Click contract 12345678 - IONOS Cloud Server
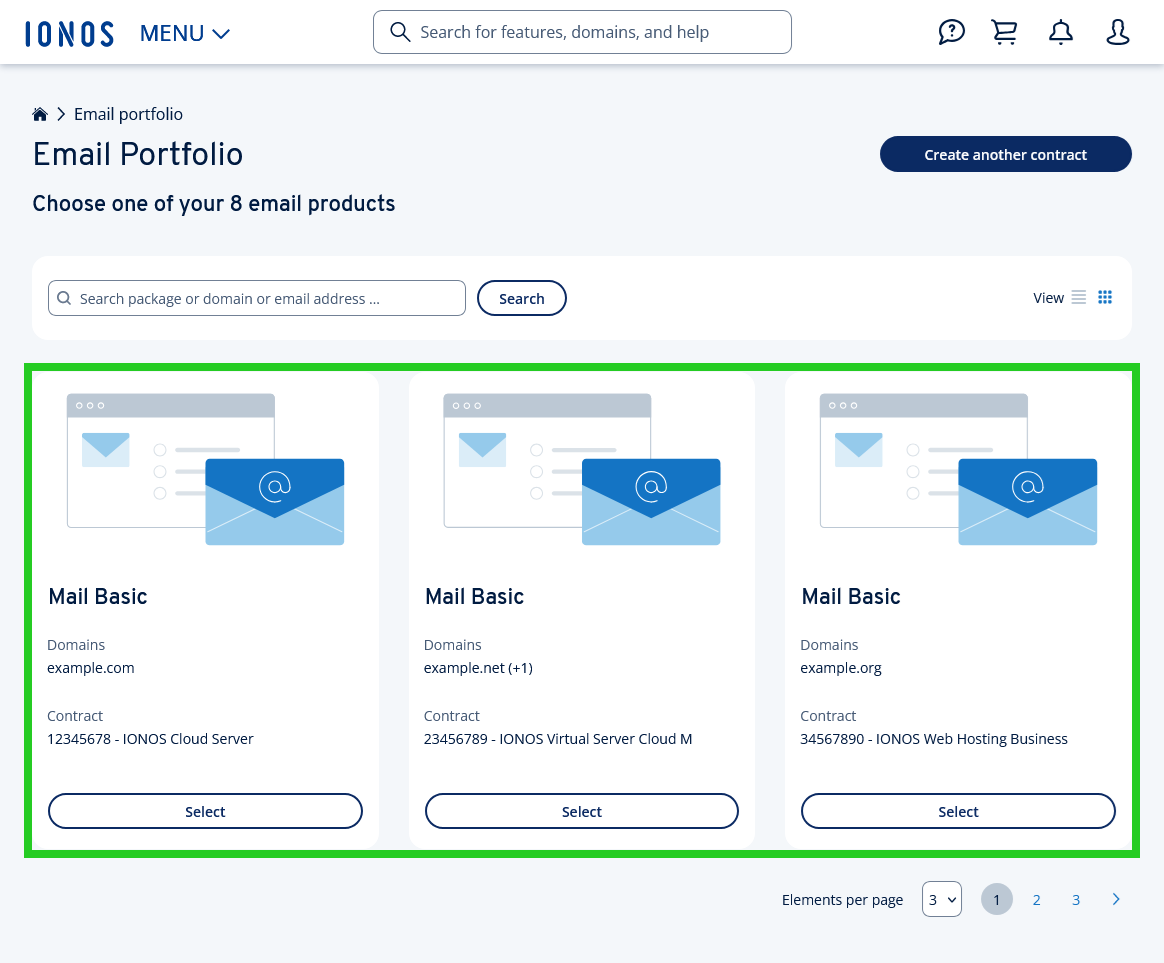 (x=150, y=739)
